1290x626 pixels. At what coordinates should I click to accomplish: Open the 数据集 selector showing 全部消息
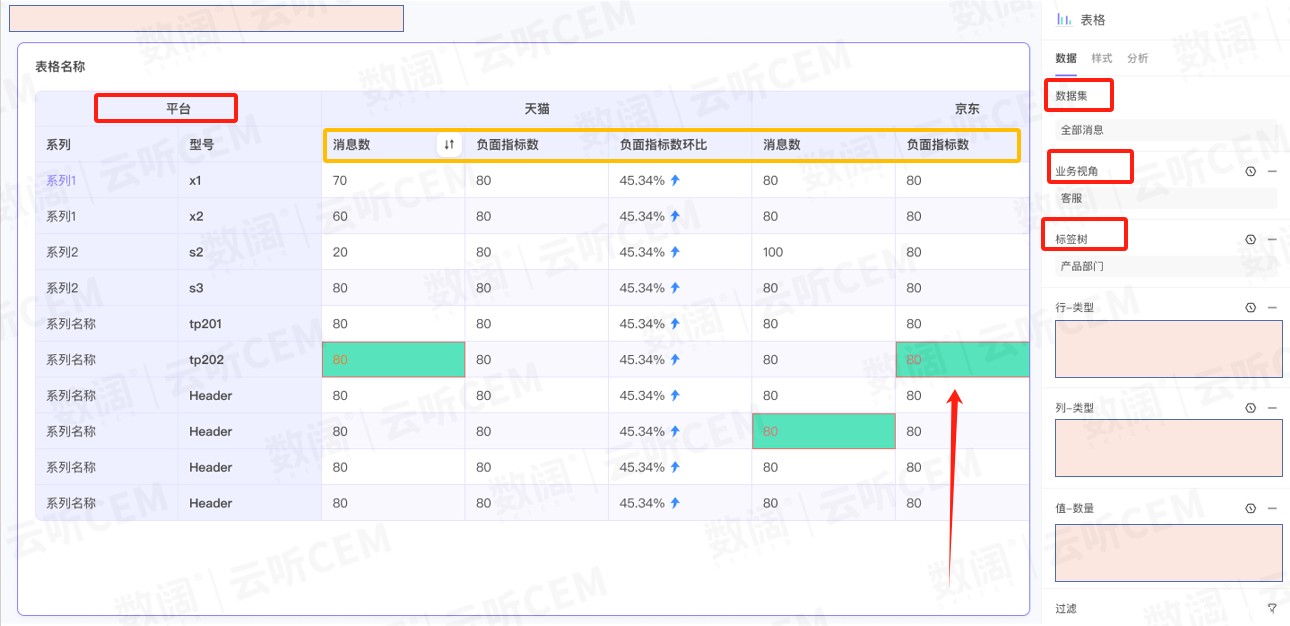[1165, 130]
